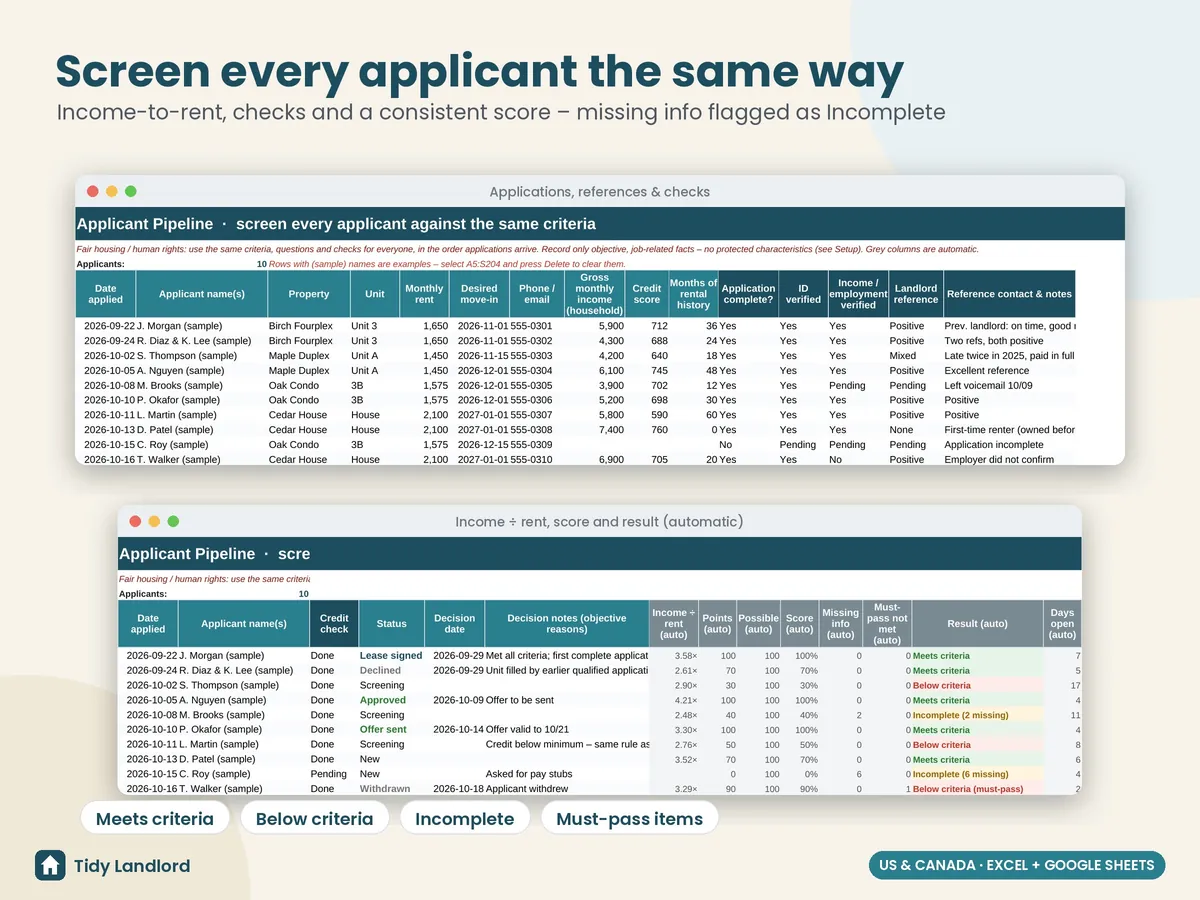1200x900 pixels.
Task: Select the Points (auto) column header
Action: click(x=717, y=623)
